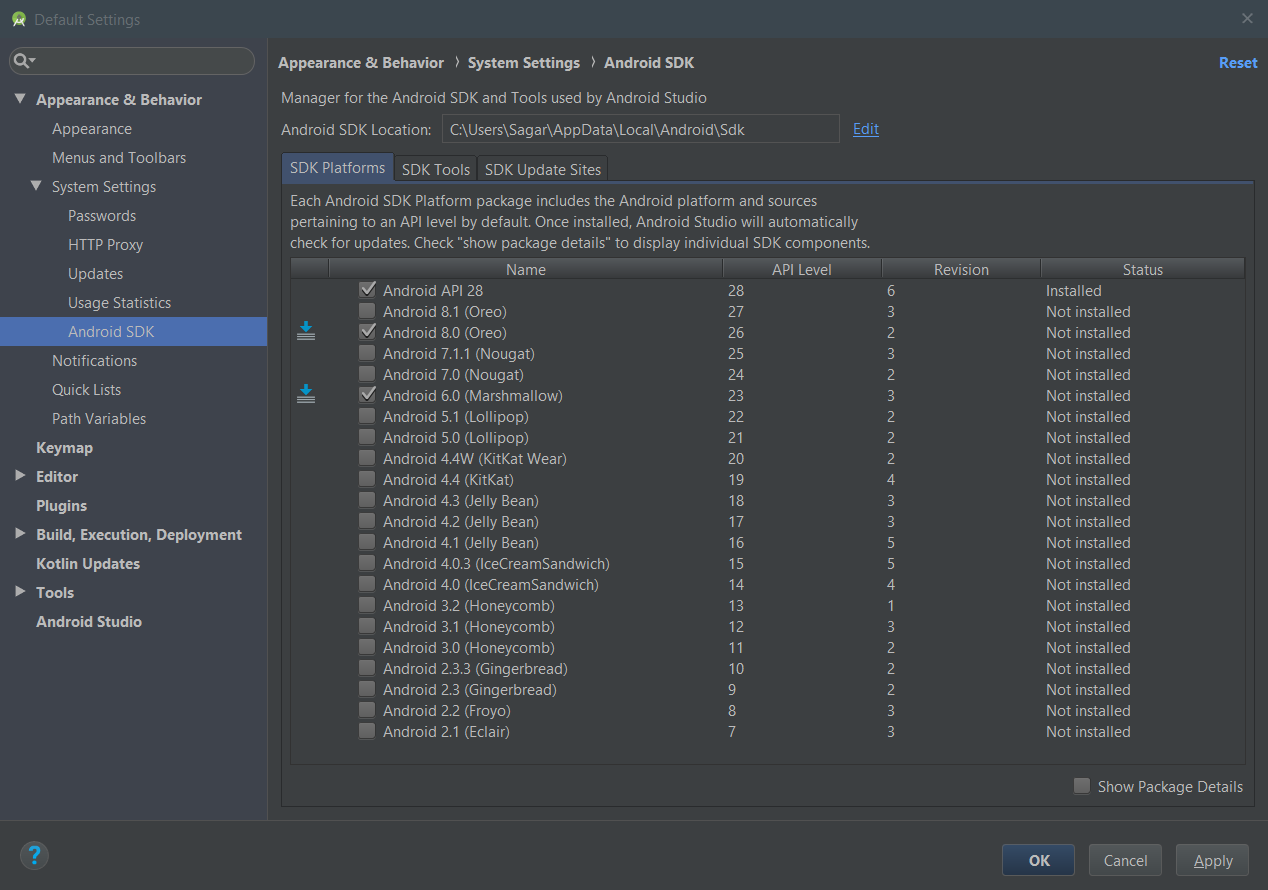Viewport: 1268px width, 890px height.
Task: Click the Edit link for SDK location
Action: tap(866, 129)
